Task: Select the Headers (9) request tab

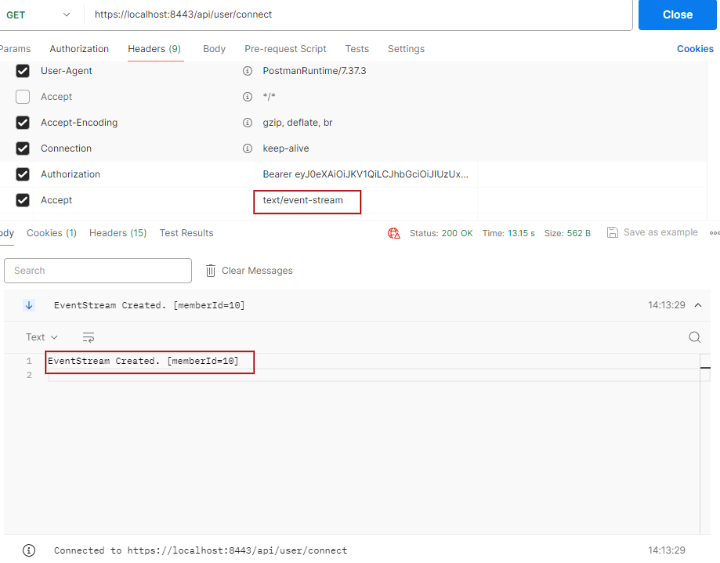Action: 154,49
